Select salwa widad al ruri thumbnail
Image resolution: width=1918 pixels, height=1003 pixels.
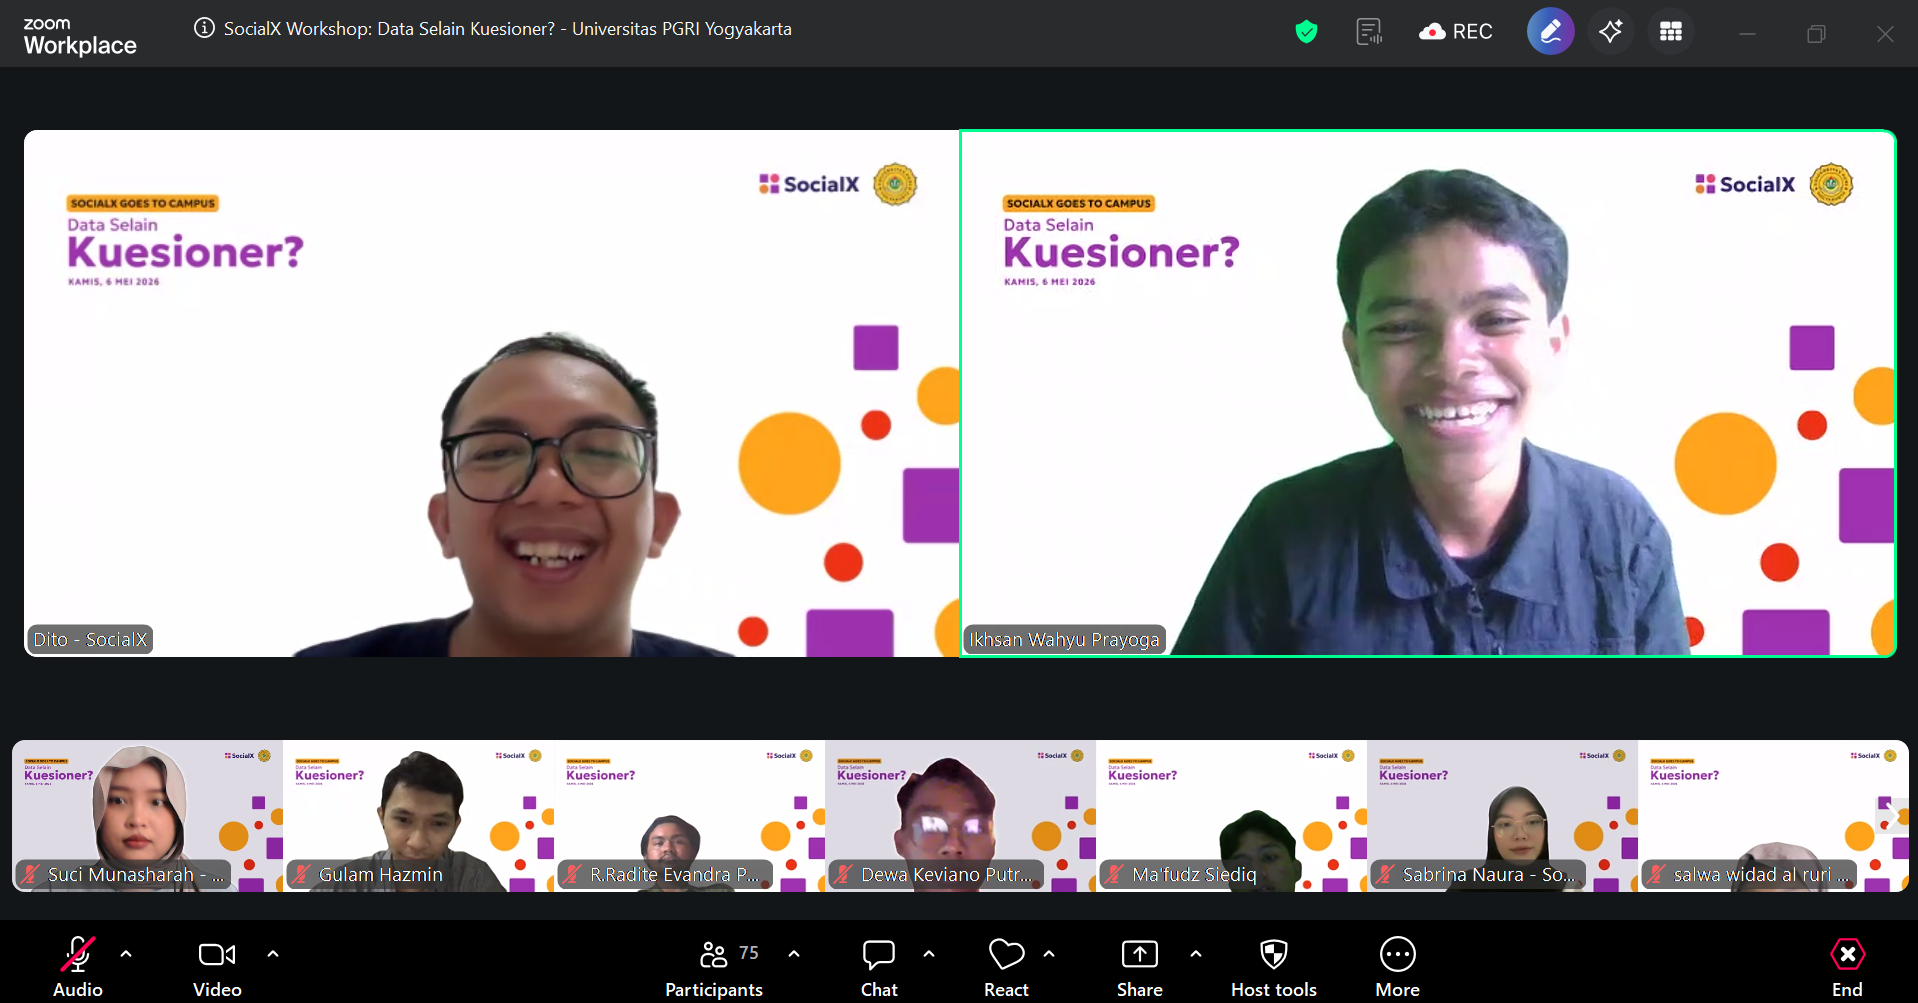(1773, 816)
